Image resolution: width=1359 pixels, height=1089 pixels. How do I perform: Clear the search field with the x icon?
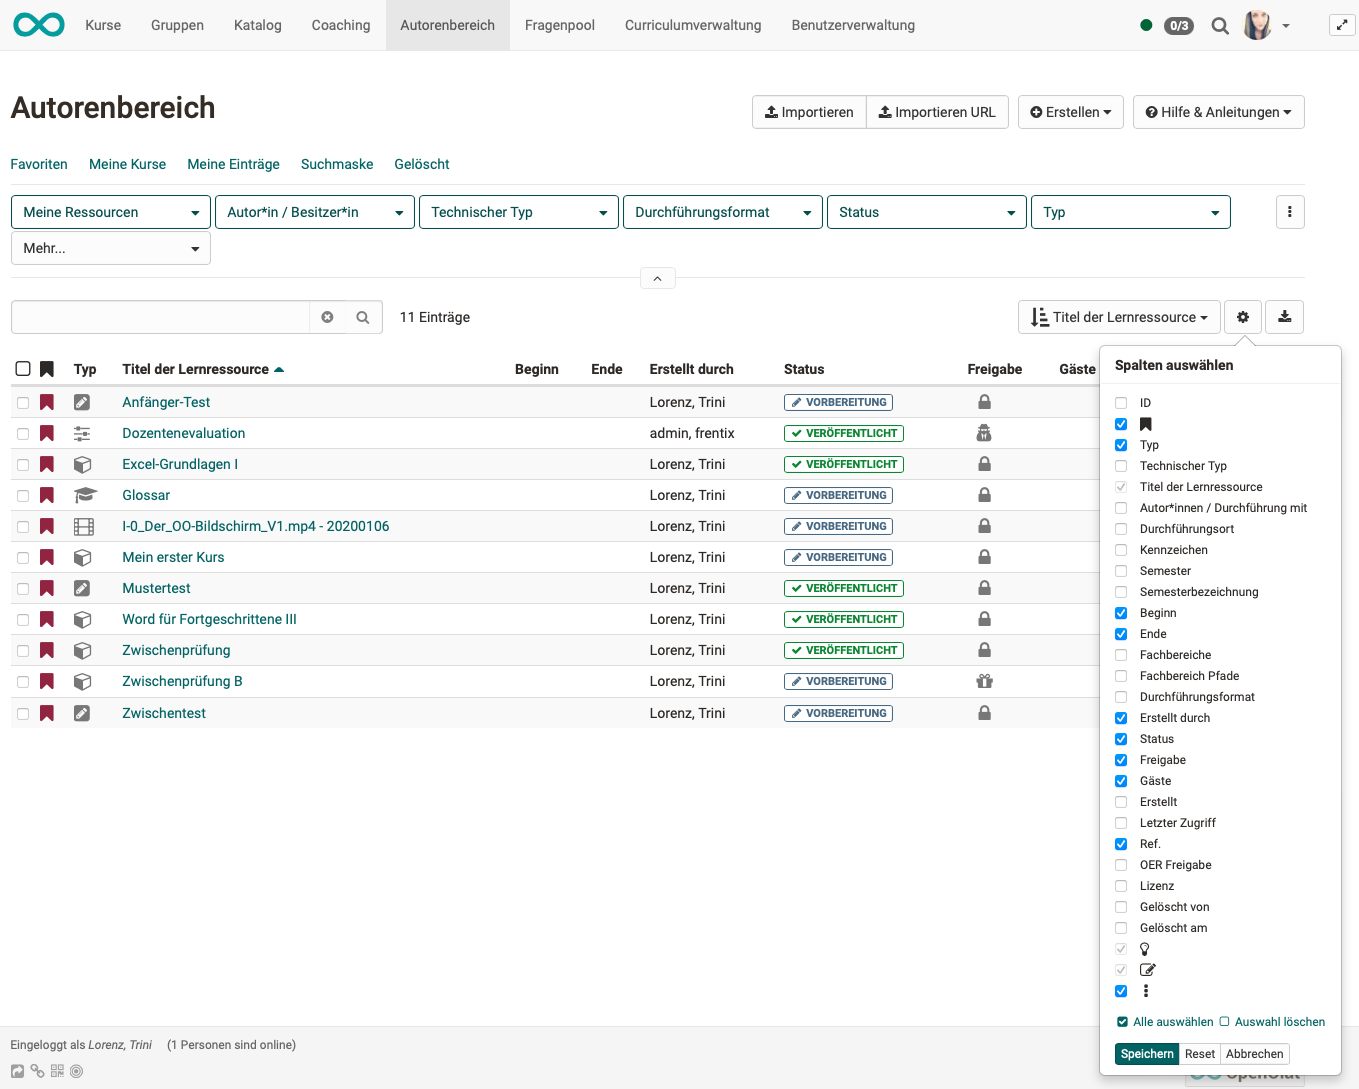[327, 317]
